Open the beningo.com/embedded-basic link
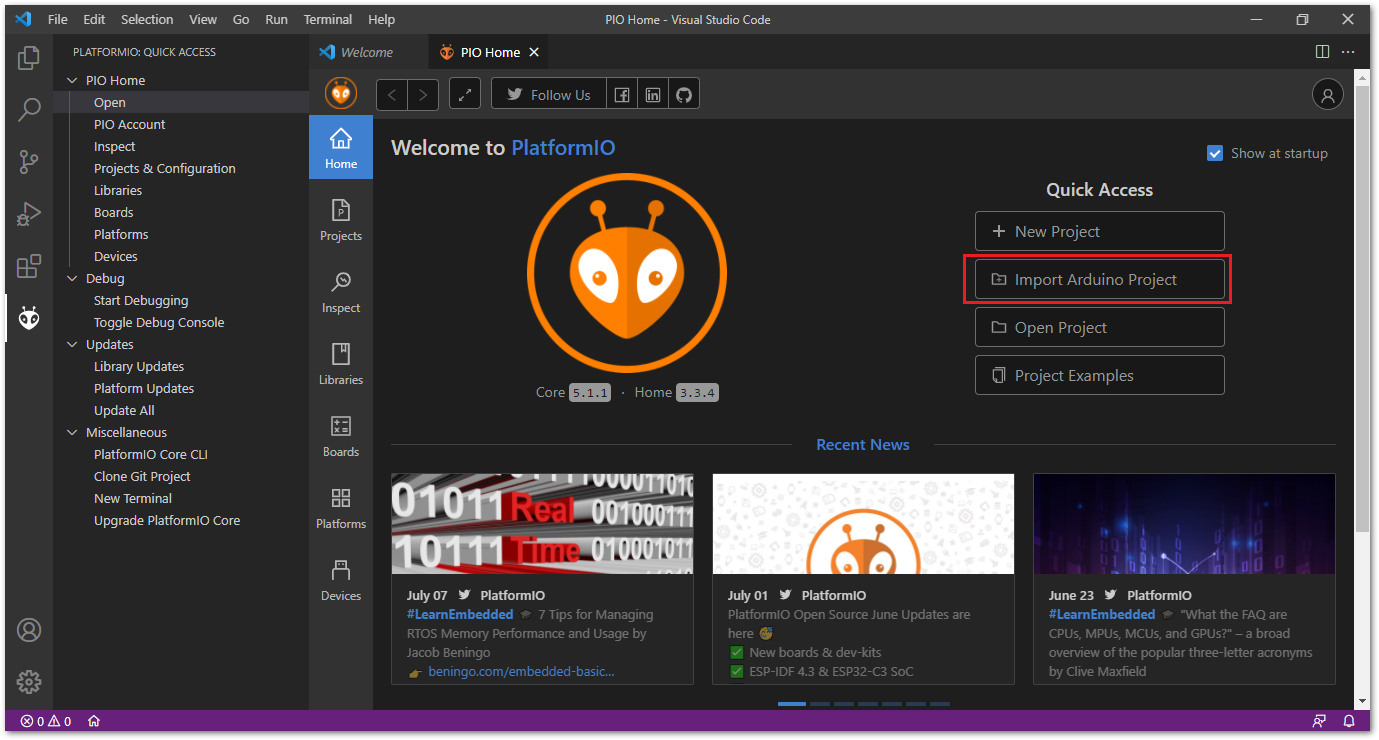The width and height of the screenshot is (1379, 740). click(x=521, y=671)
